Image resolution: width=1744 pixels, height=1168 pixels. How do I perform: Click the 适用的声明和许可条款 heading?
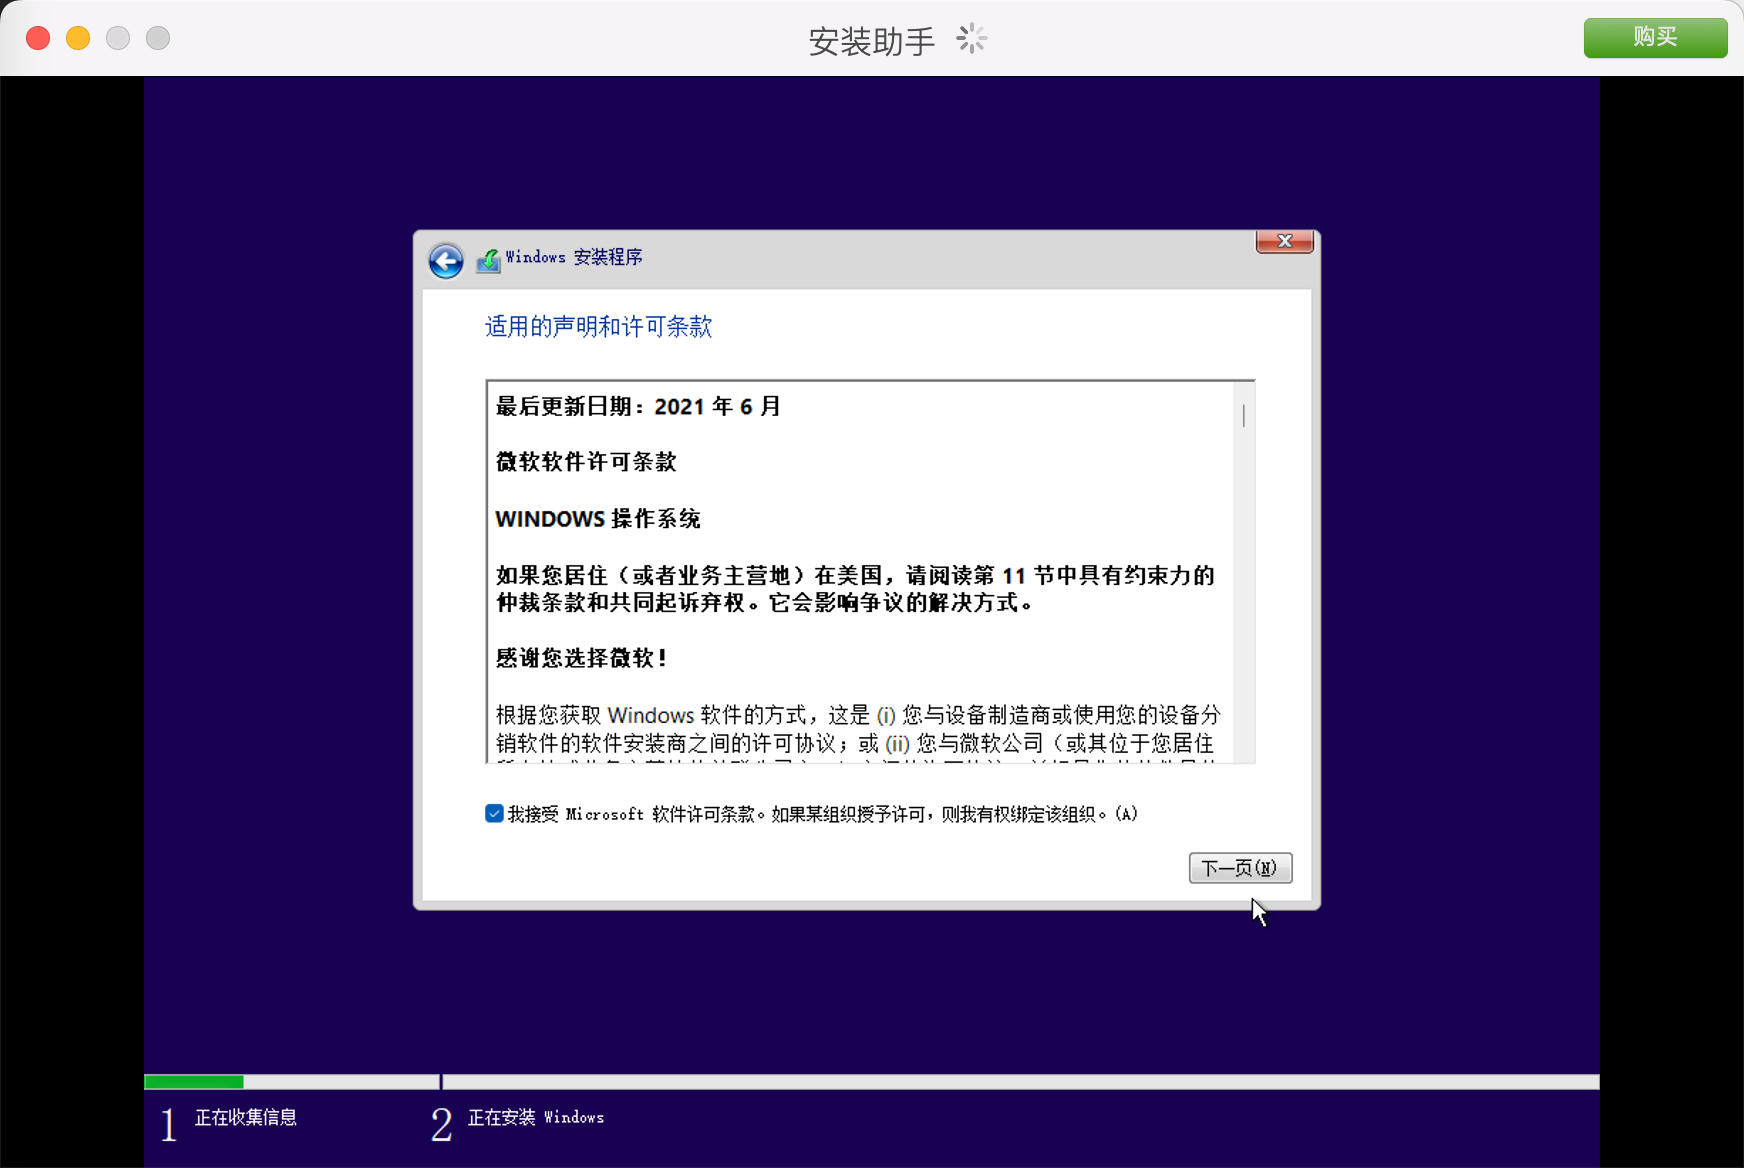(598, 327)
